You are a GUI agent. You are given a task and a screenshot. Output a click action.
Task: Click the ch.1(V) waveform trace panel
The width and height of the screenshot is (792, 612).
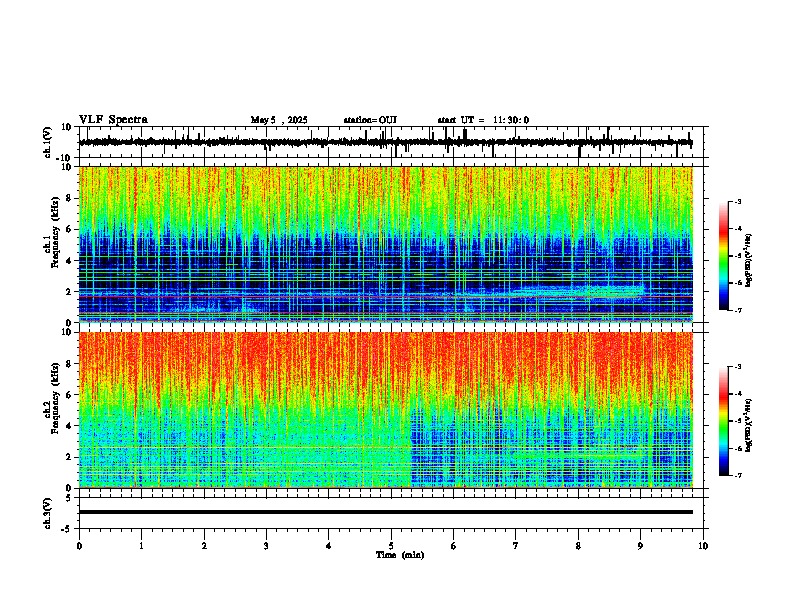[393, 142]
